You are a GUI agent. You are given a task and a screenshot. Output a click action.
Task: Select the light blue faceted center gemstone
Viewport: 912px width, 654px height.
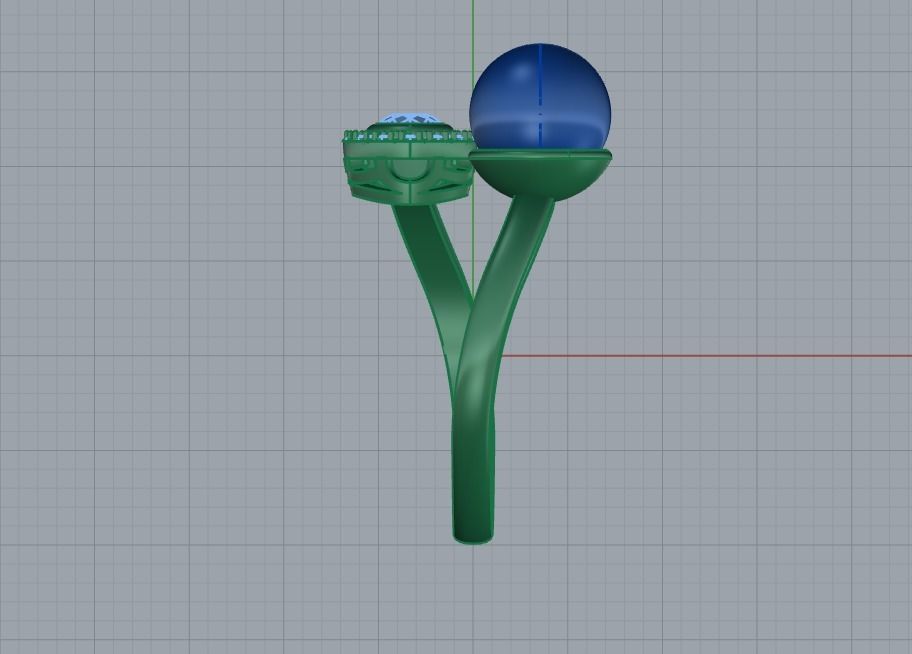410,118
